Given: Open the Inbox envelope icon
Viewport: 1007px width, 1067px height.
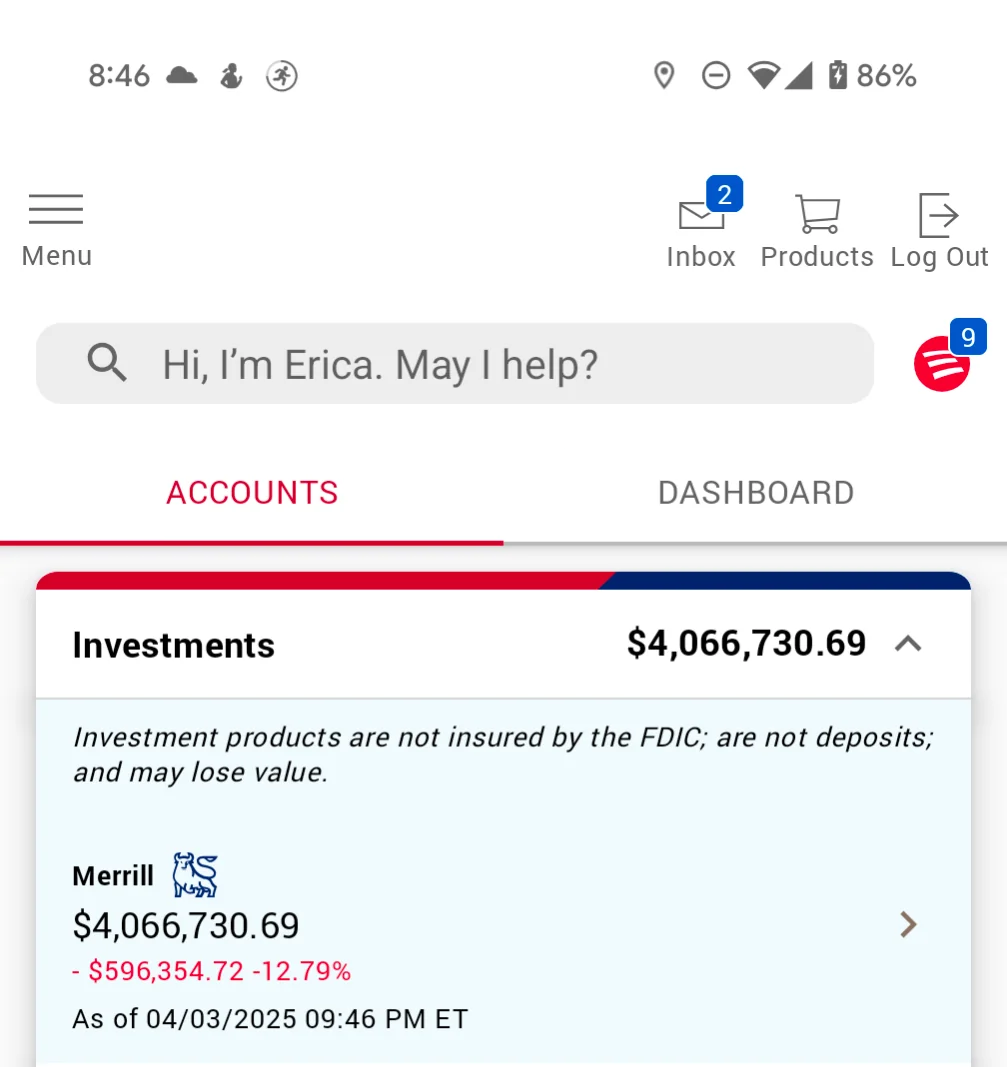Looking at the screenshot, I should 701,215.
